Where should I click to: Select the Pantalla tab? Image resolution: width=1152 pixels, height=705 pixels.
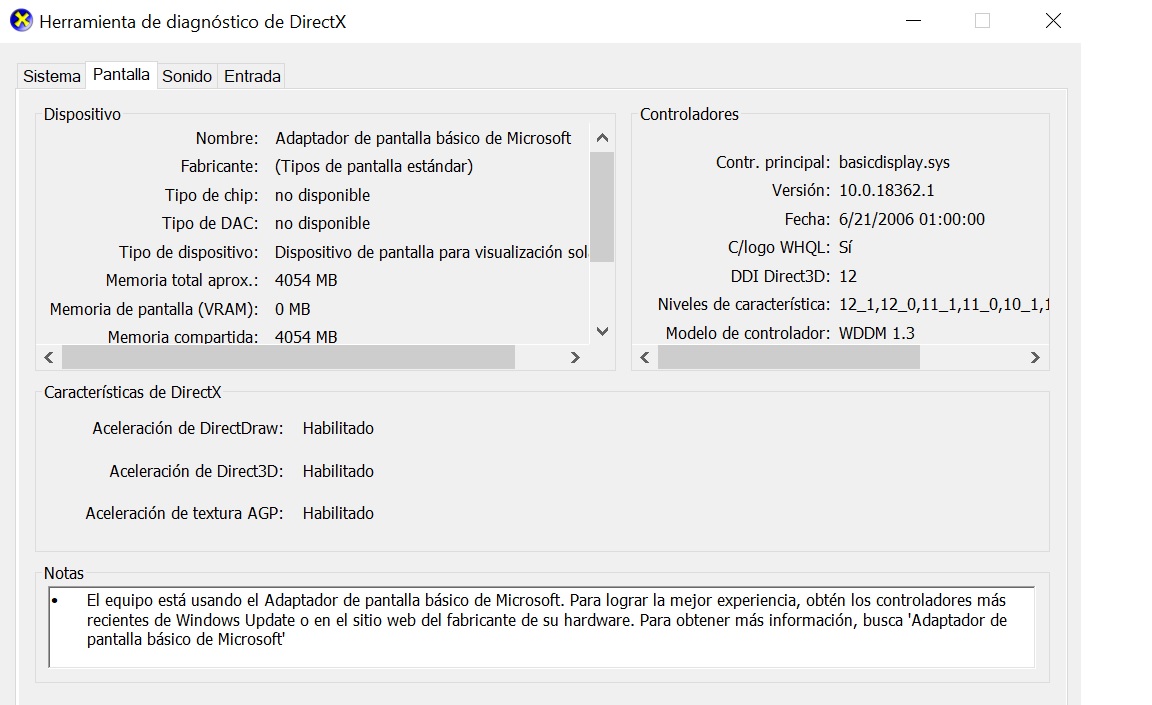click(x=121, y=75)
